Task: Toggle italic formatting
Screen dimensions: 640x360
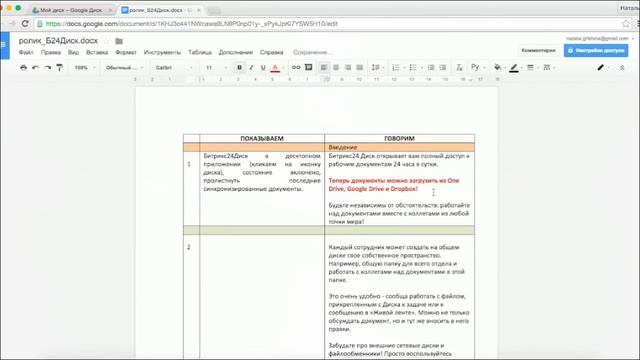Action: click(251, 67)
